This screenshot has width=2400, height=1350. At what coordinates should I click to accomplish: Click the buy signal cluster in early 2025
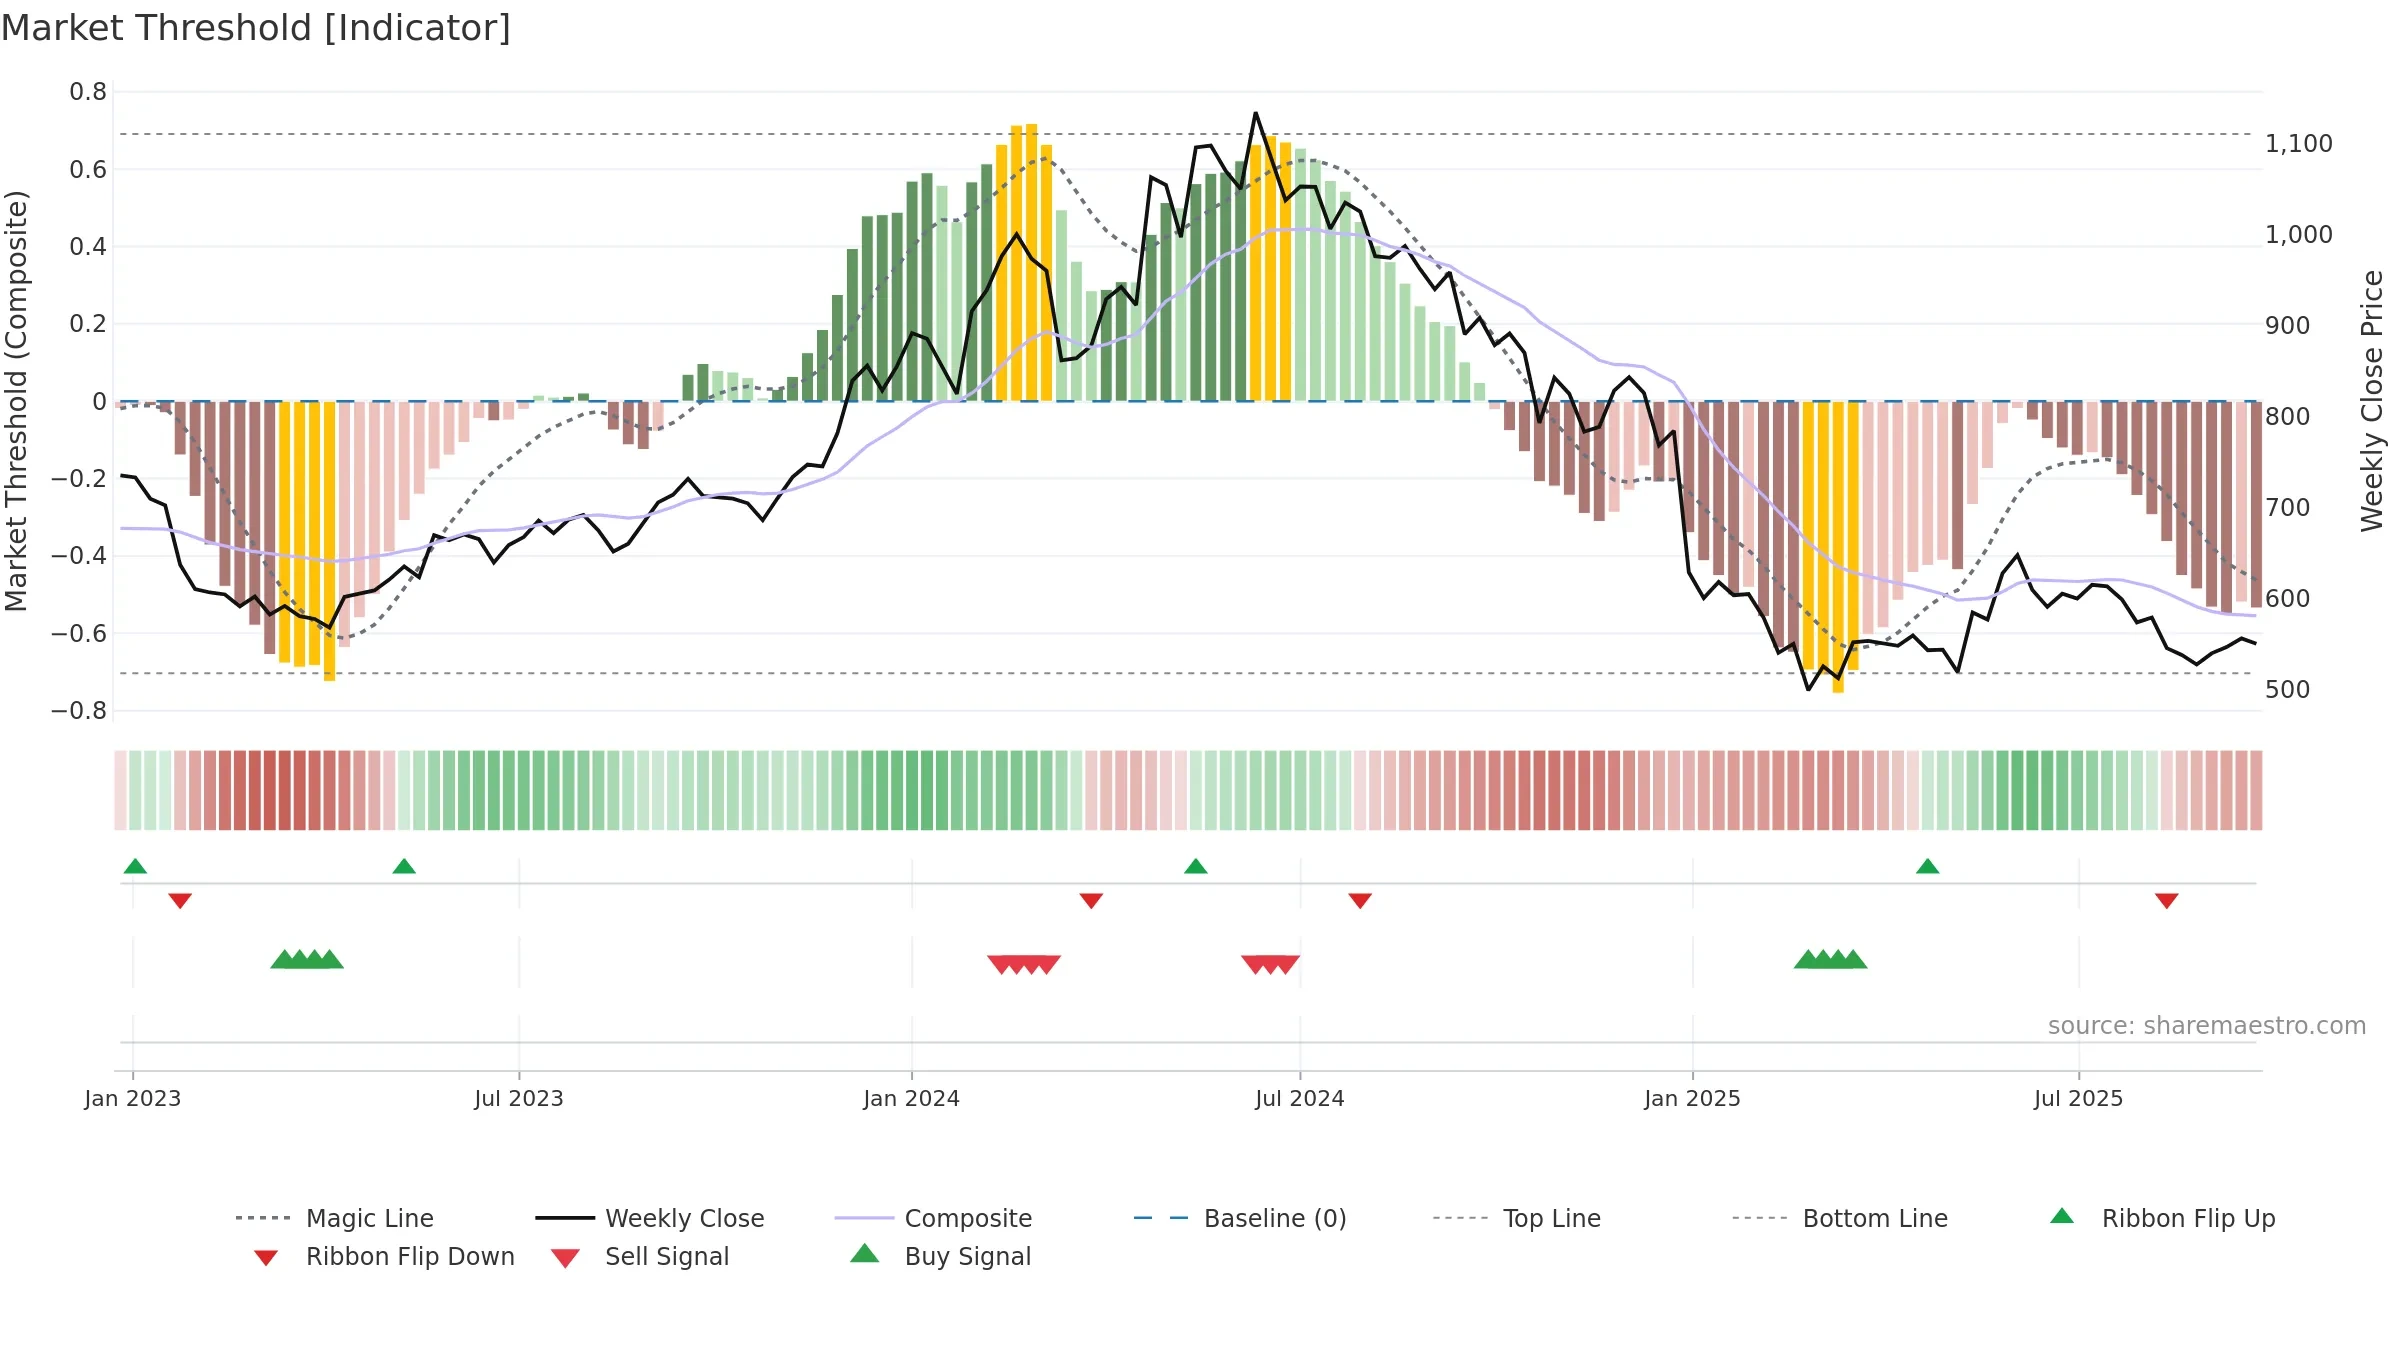point(1831,959)
